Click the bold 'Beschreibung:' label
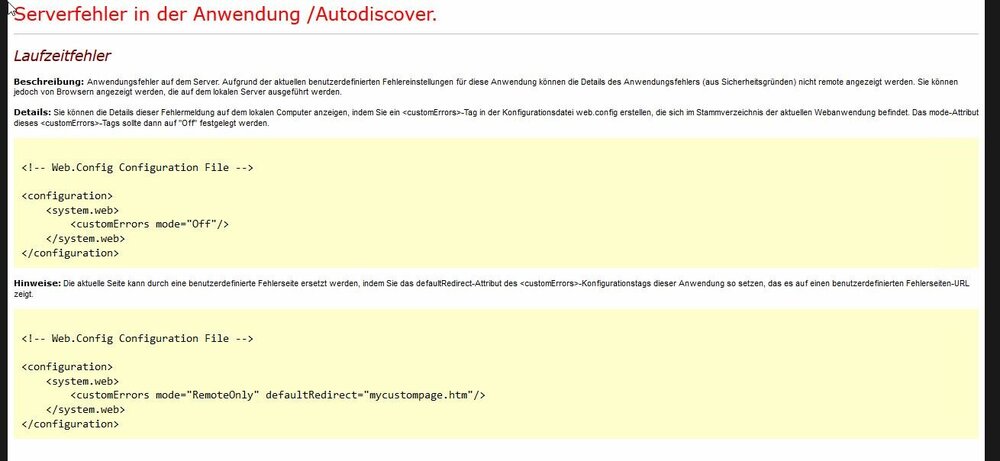This screenshot has width=1000, height=461. point(49,80)
